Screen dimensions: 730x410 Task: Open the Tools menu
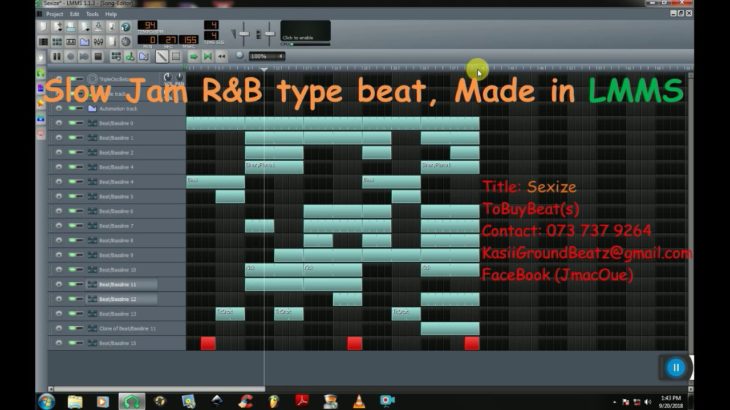pos(92,14)
